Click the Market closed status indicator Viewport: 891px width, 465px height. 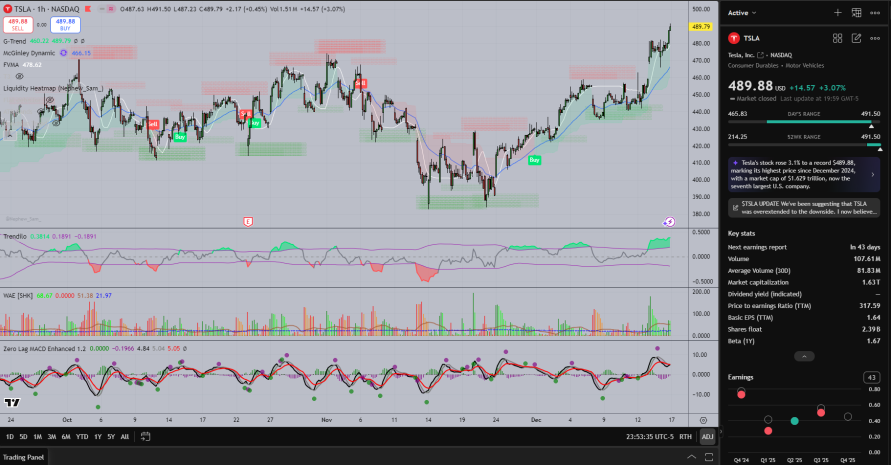(753, 98)
